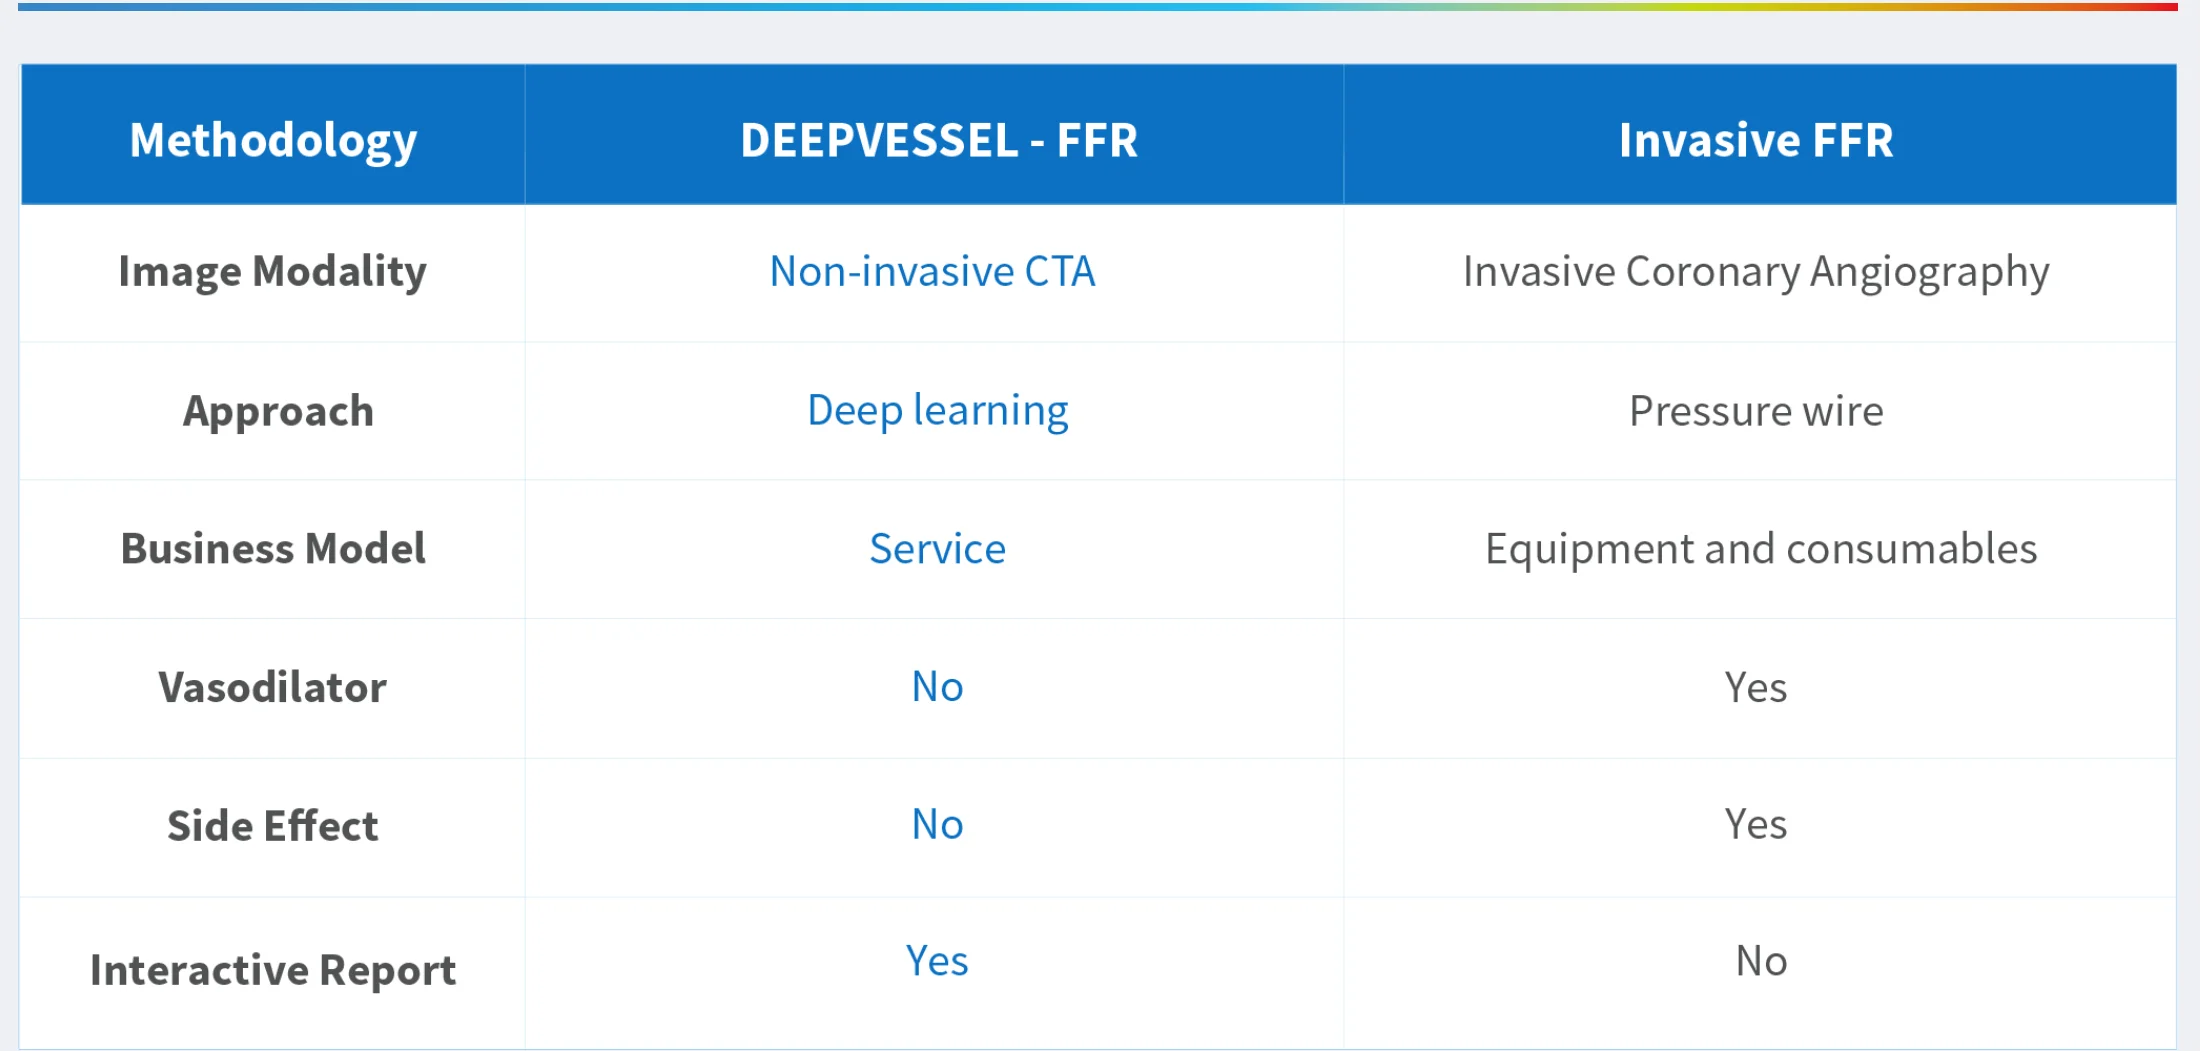Click No in the Side Effect row

coord(937,825)
